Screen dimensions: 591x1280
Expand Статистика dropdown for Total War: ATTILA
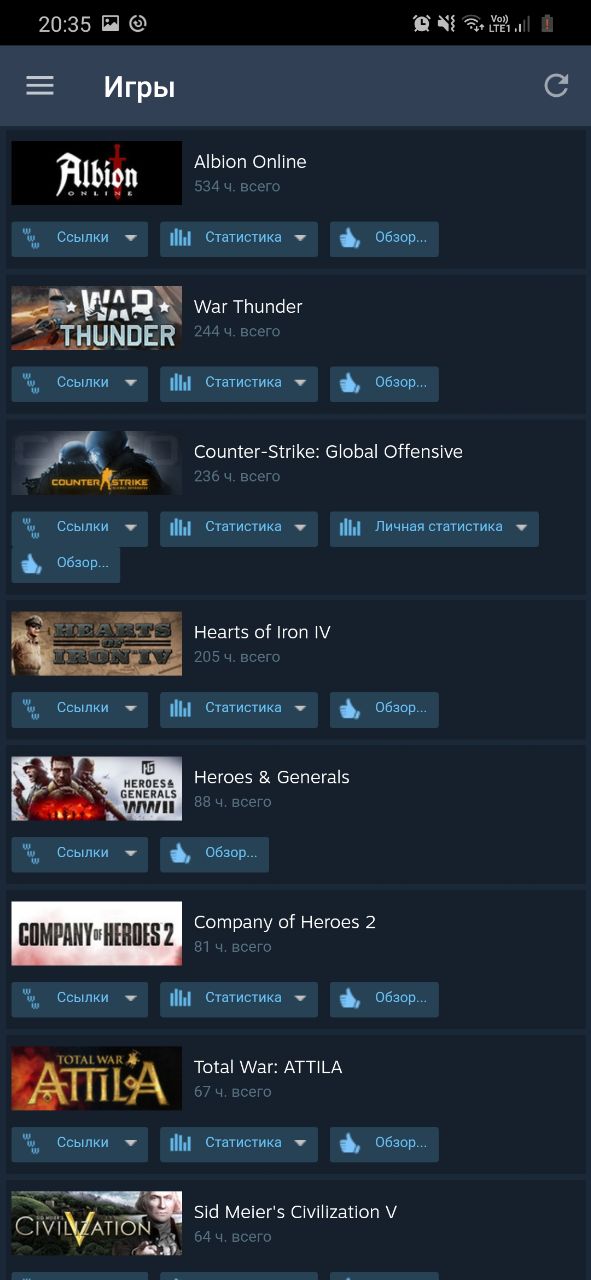pos(300,1143)
